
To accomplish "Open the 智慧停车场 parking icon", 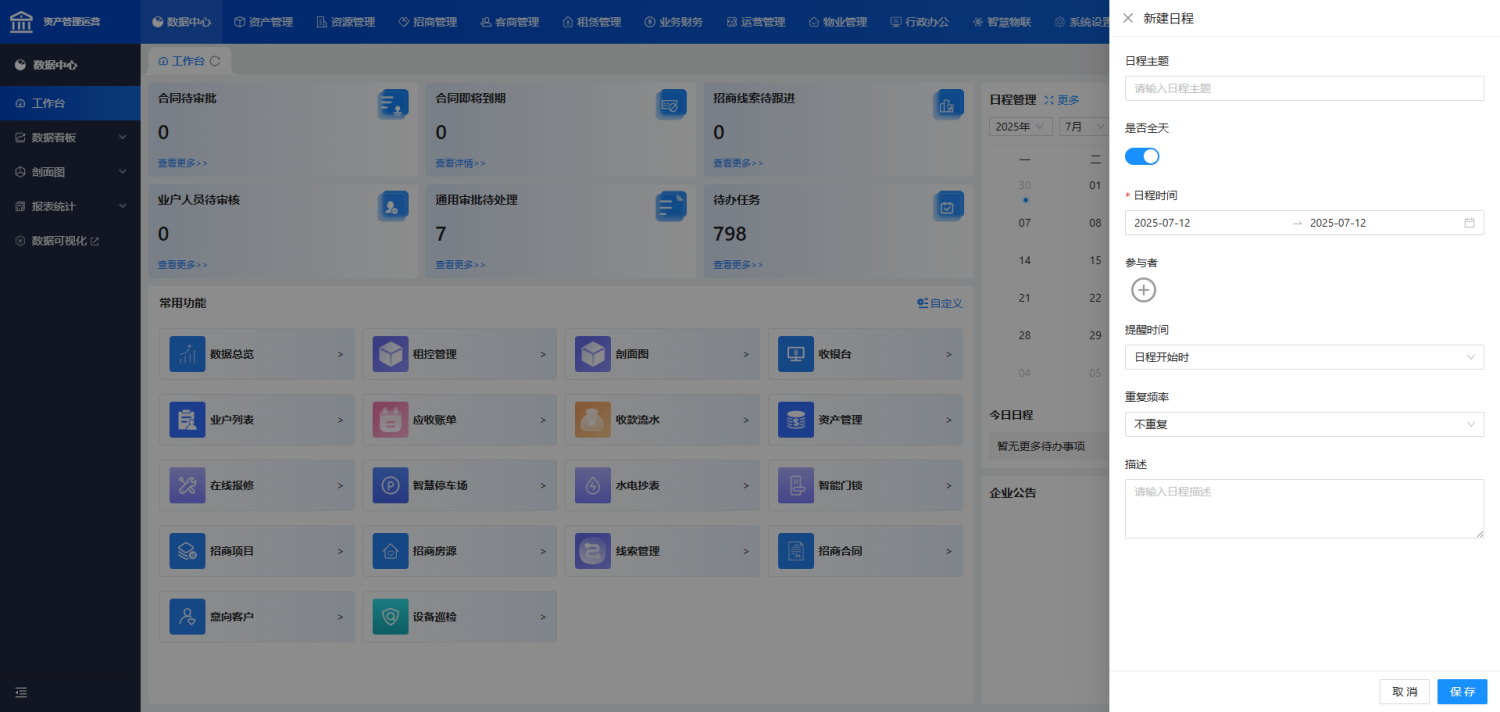I will pyautogui.click(x=390, y=485).
